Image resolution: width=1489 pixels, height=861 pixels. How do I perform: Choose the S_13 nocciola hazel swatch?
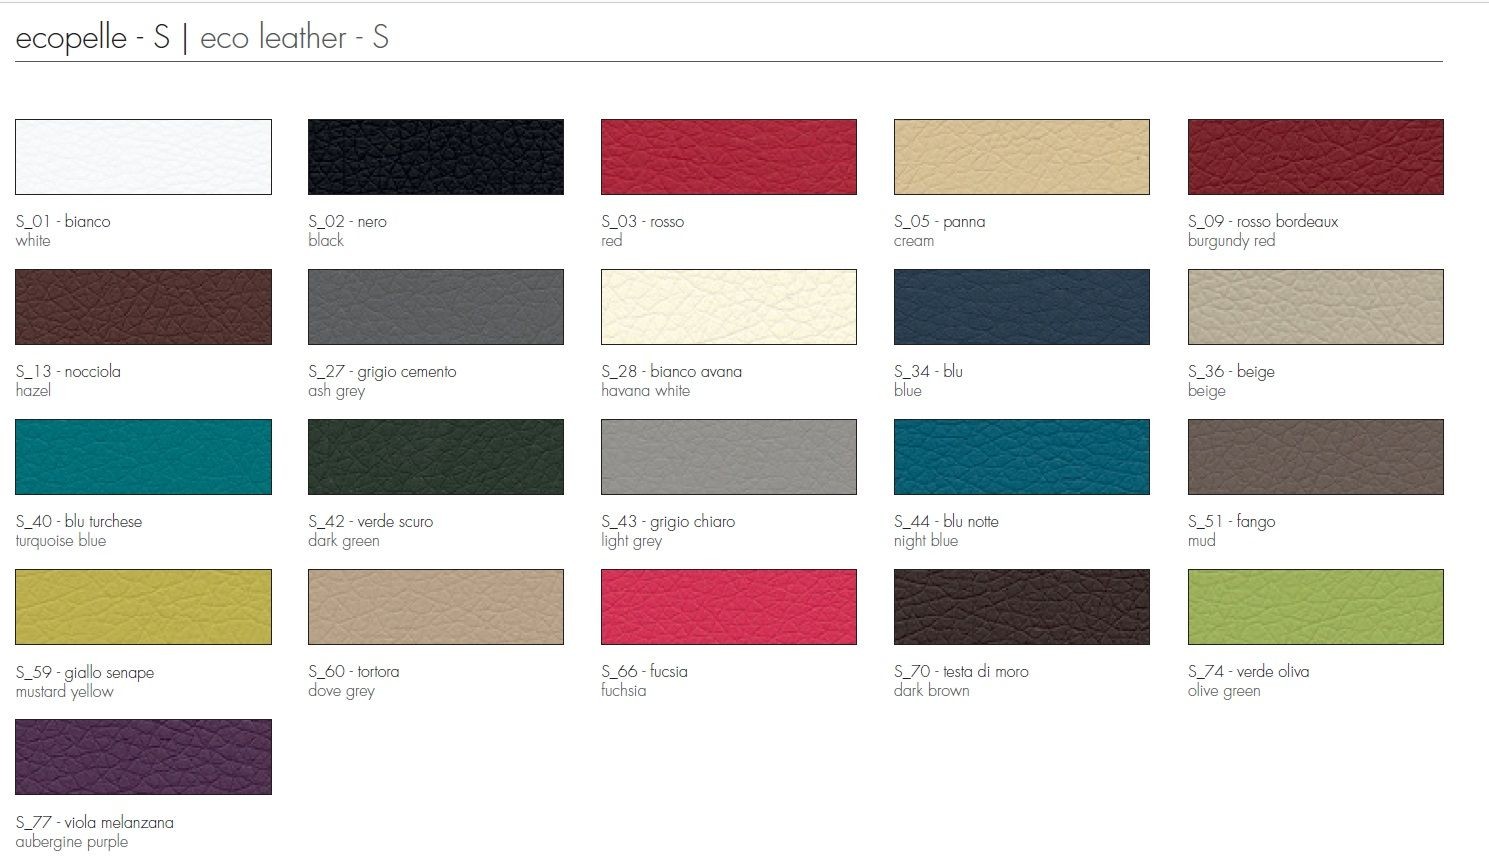tap(143, 307)
